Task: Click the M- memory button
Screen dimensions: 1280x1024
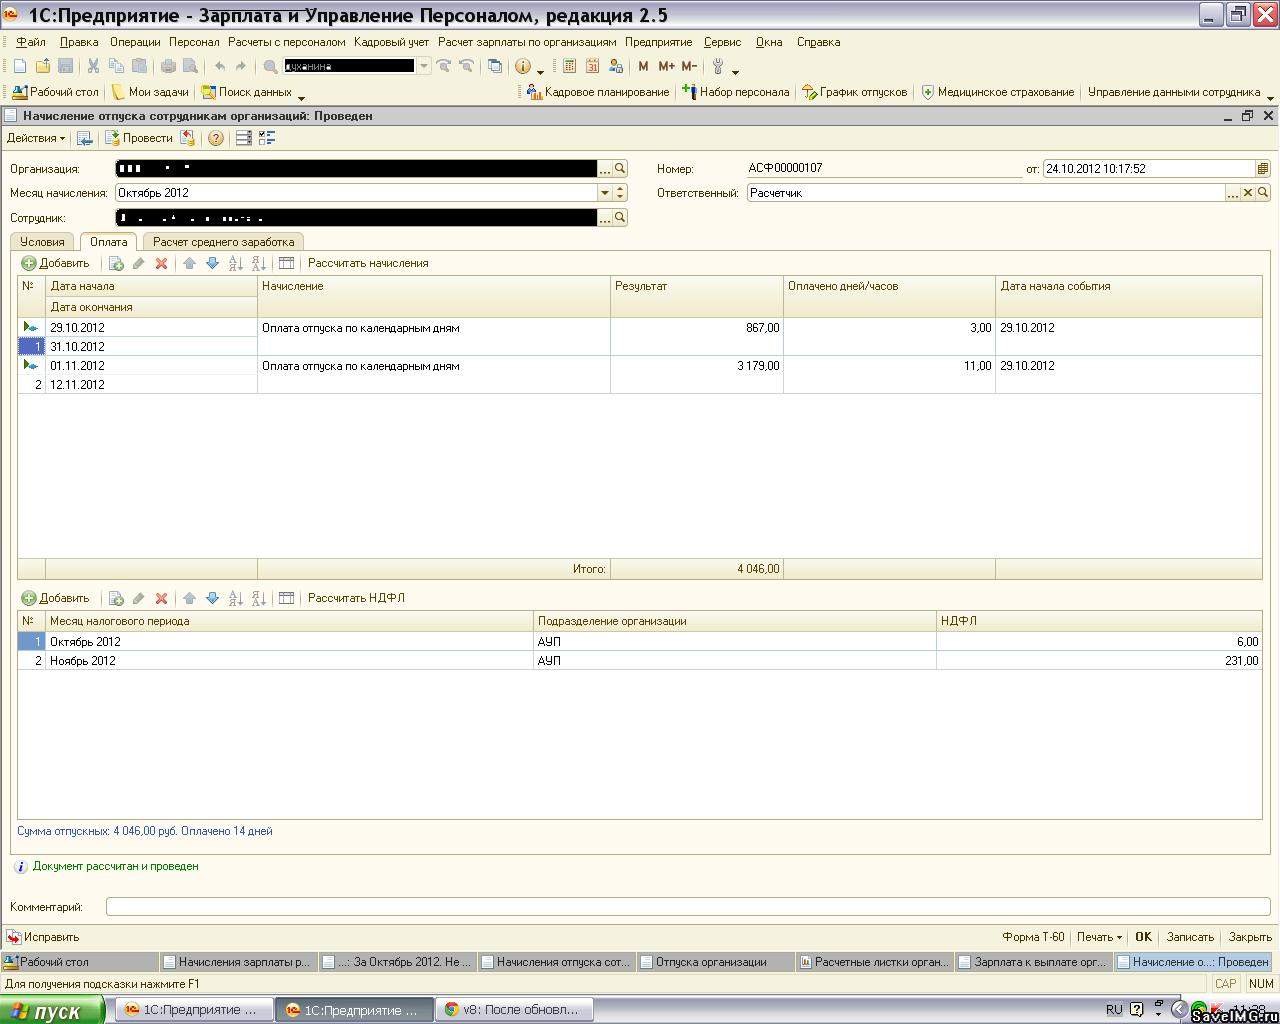Action: pyautogui.click(x=689, y=66)
